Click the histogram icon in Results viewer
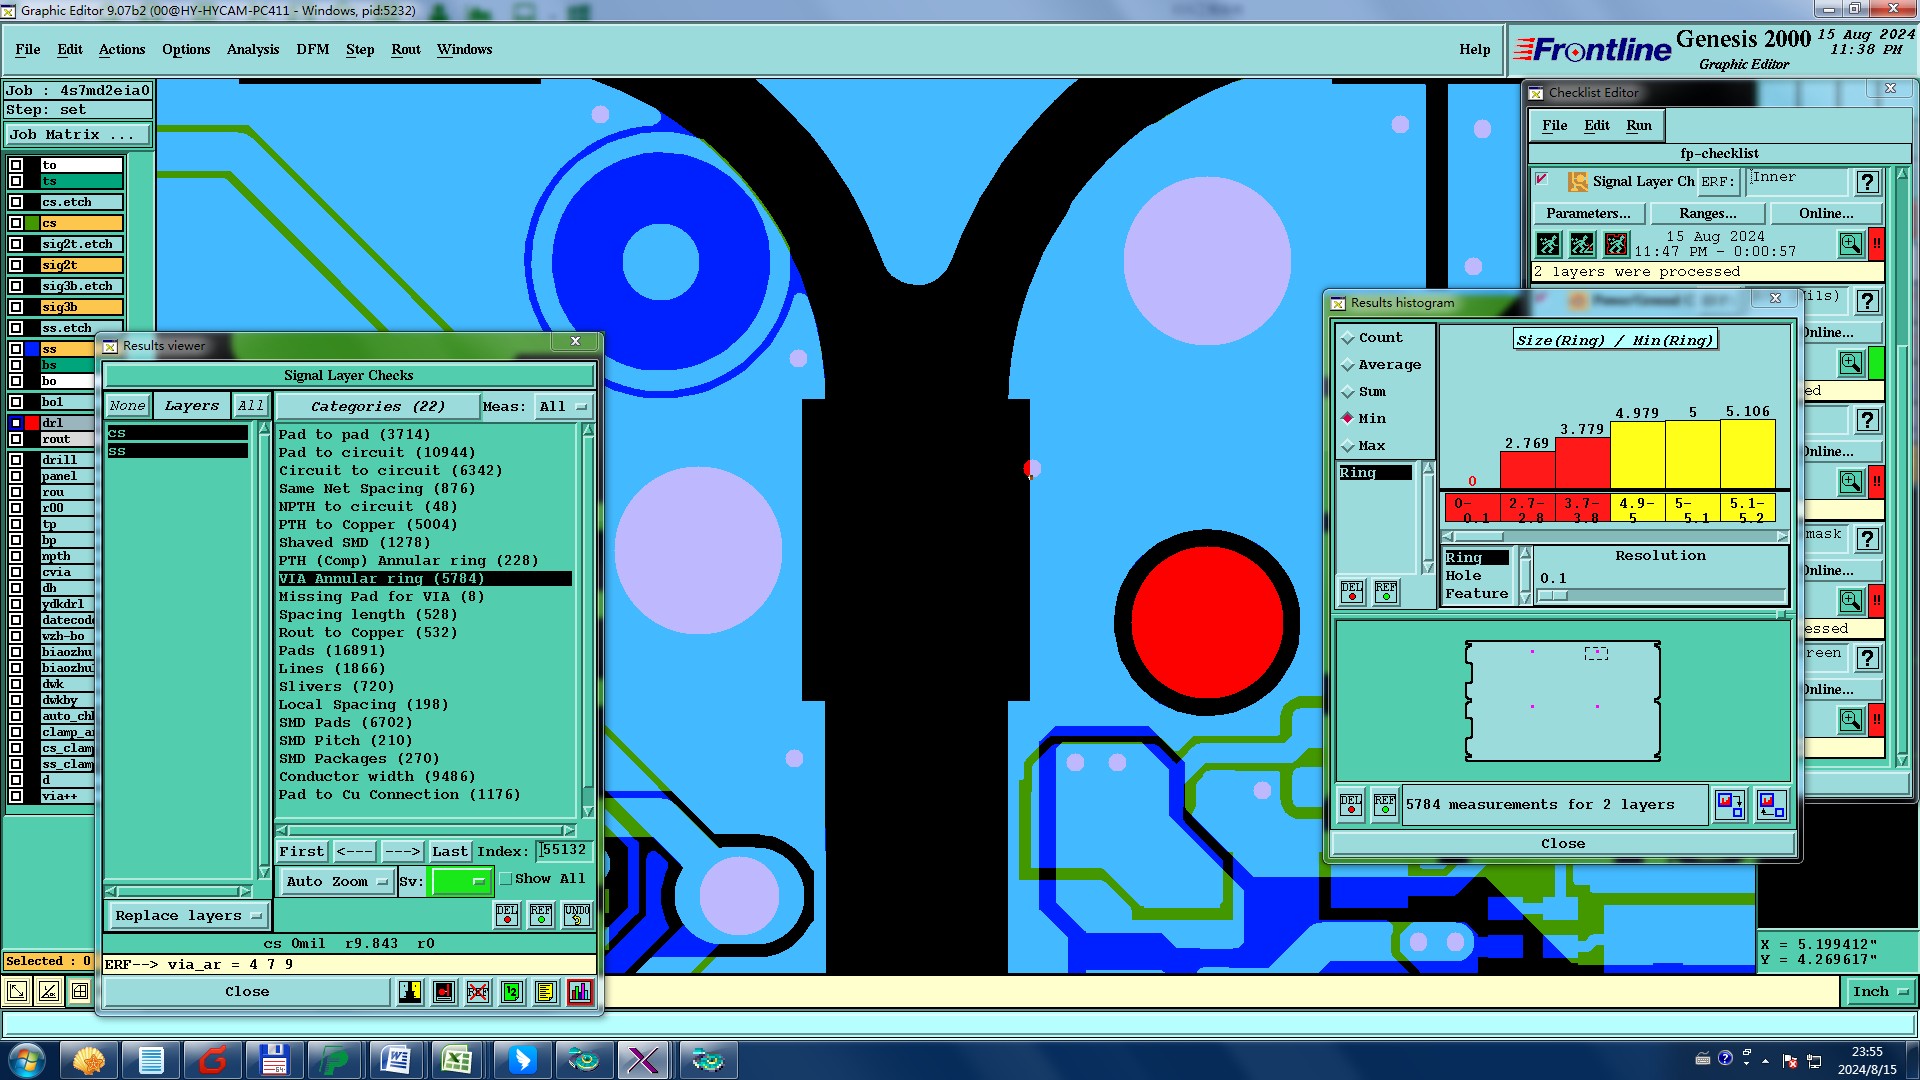 coord(580,992)
